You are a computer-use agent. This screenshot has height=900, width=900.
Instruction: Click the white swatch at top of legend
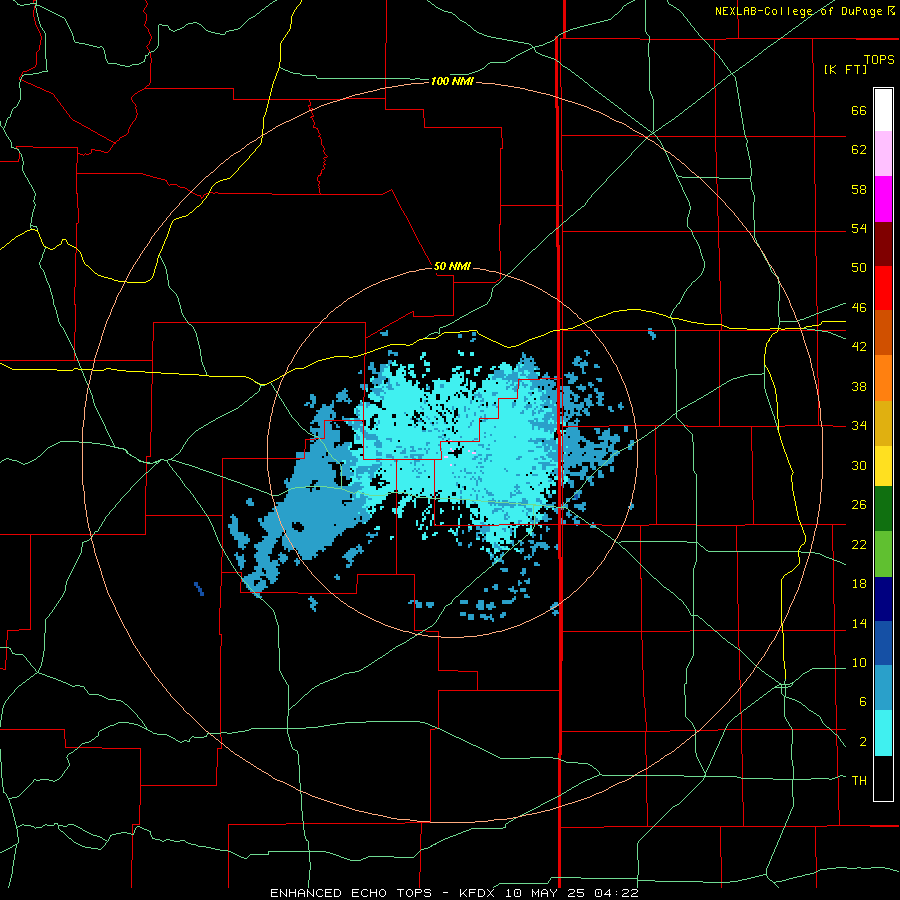(x=883, y=110)
